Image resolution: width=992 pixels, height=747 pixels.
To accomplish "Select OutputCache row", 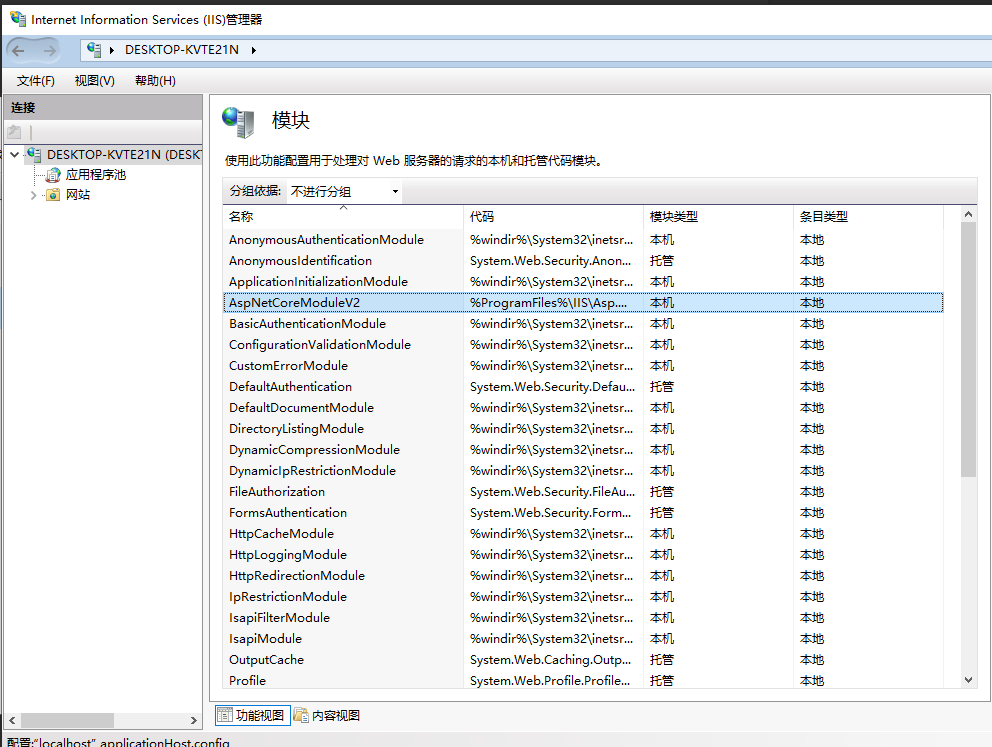I will pyautogui.click(x=583, y=660).
